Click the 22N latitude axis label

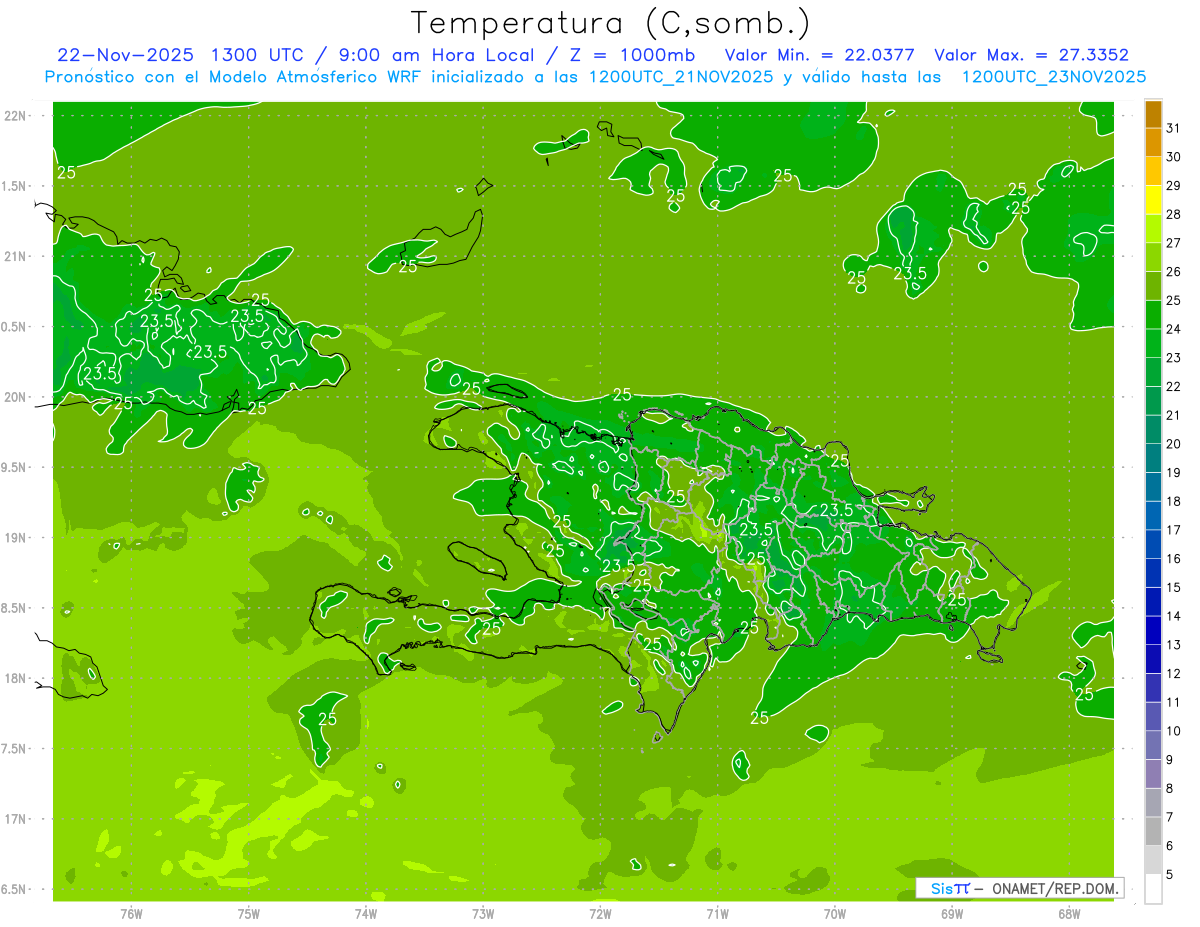[x=15, y=116]
